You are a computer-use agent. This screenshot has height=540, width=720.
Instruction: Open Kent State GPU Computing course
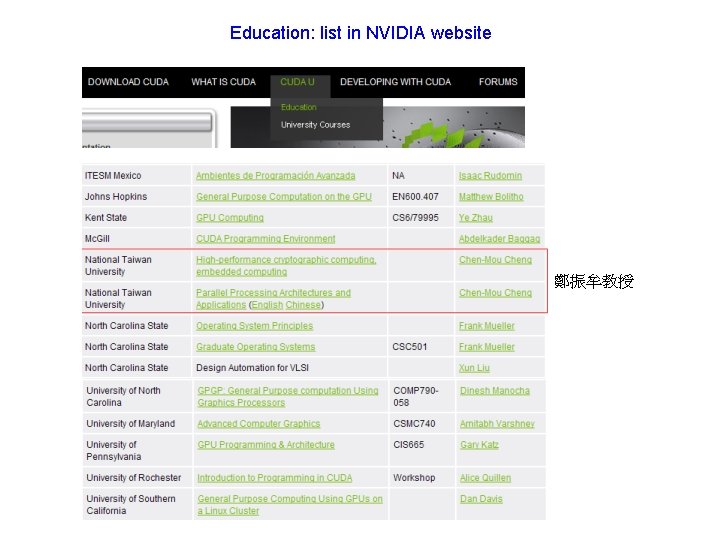point(230,218)
